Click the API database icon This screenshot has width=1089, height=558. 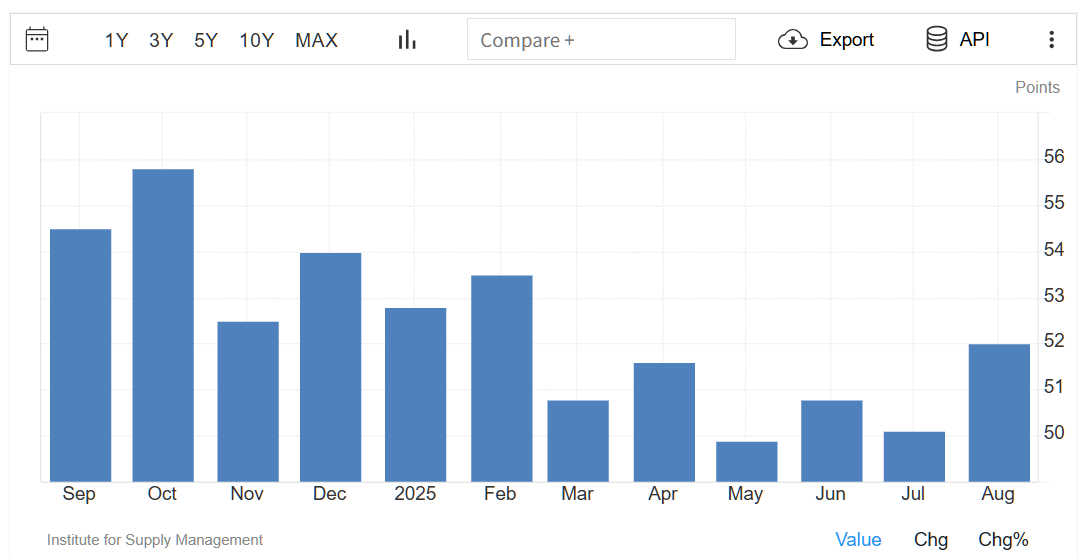point(936,39)
